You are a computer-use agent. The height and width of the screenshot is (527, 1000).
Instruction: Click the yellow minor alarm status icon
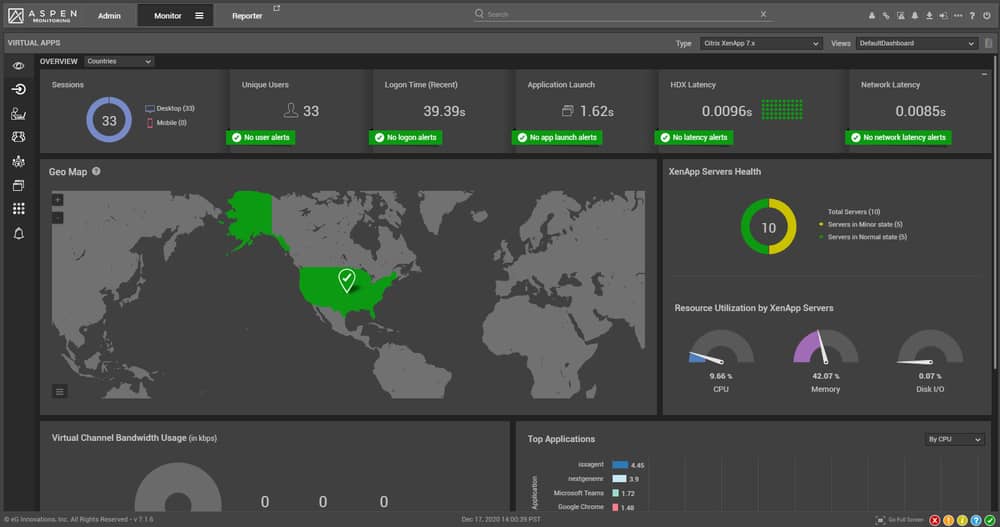(x=962, y=521)
